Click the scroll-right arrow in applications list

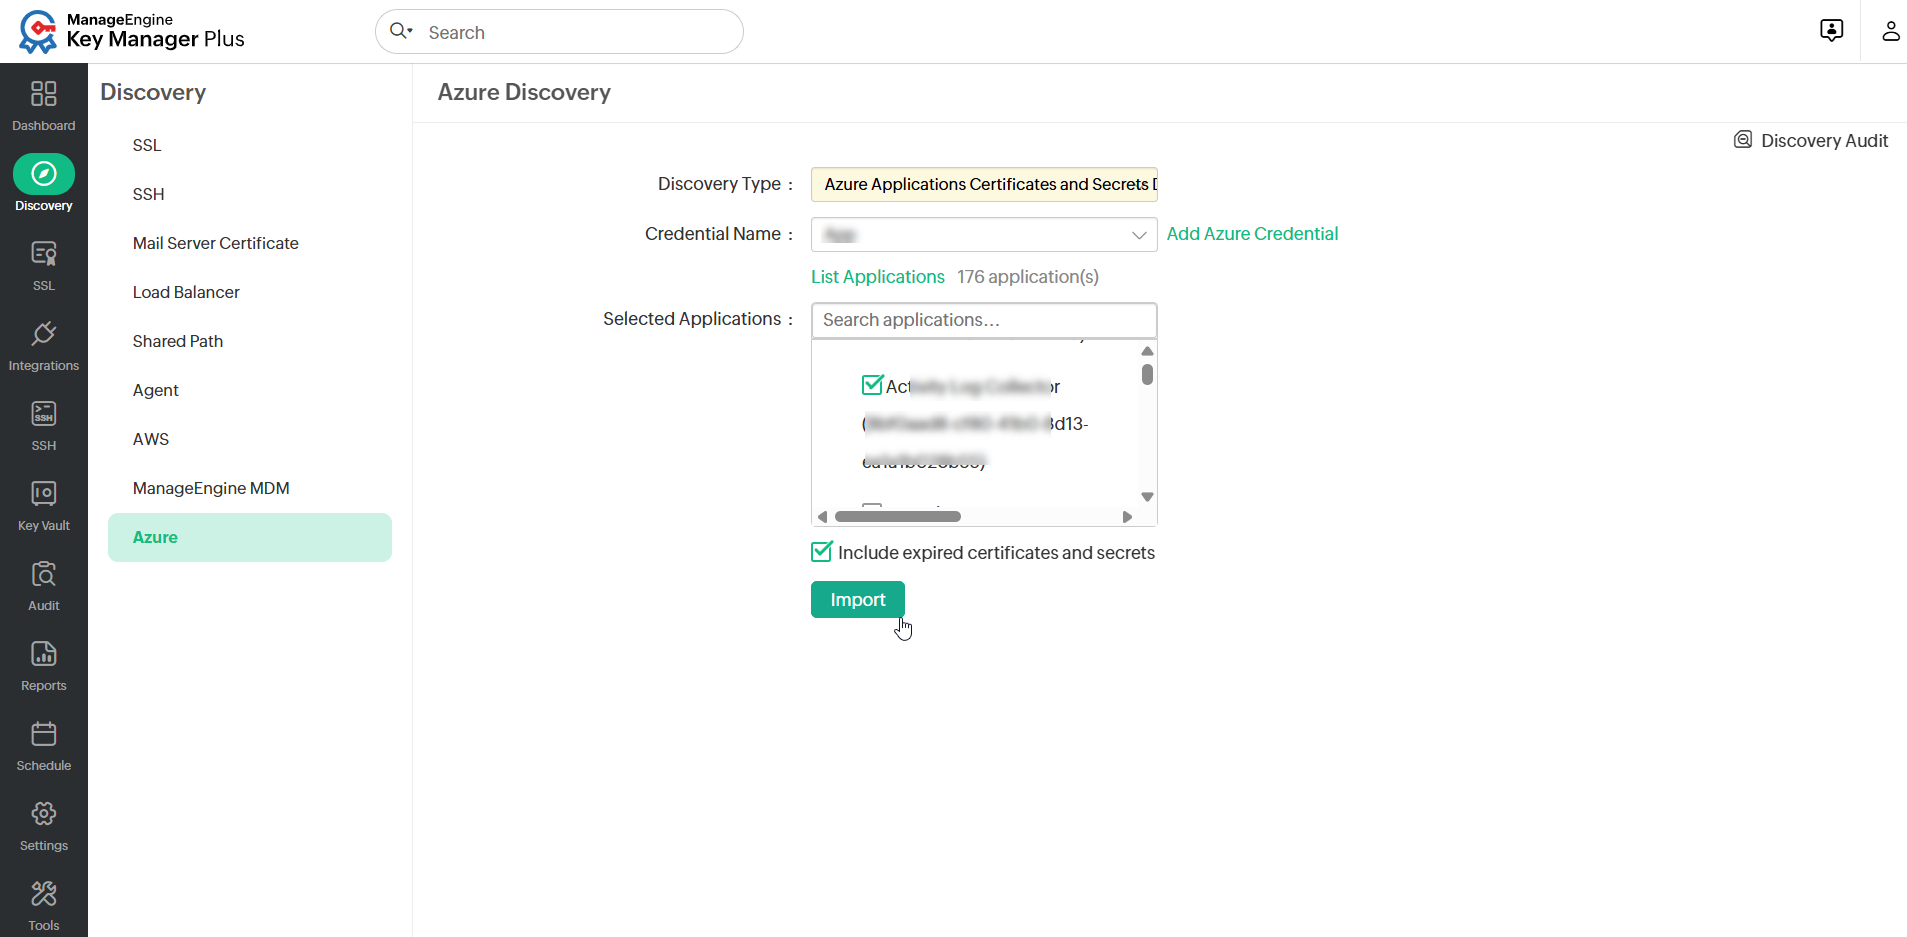click(x=1127, y=517)
